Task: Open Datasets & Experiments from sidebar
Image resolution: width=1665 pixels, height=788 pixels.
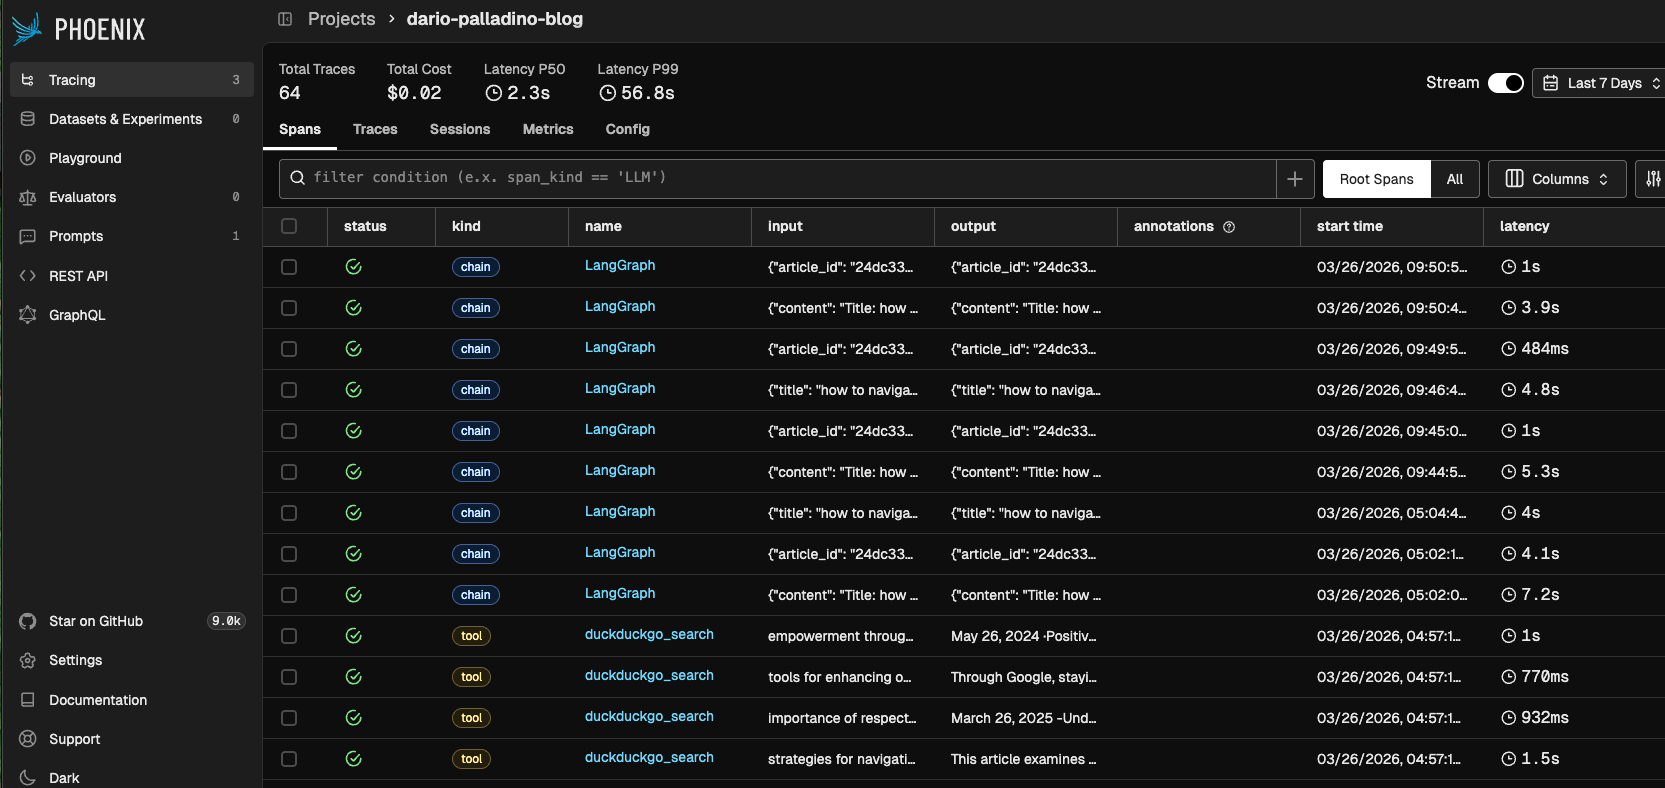Action: coord(125,119)
